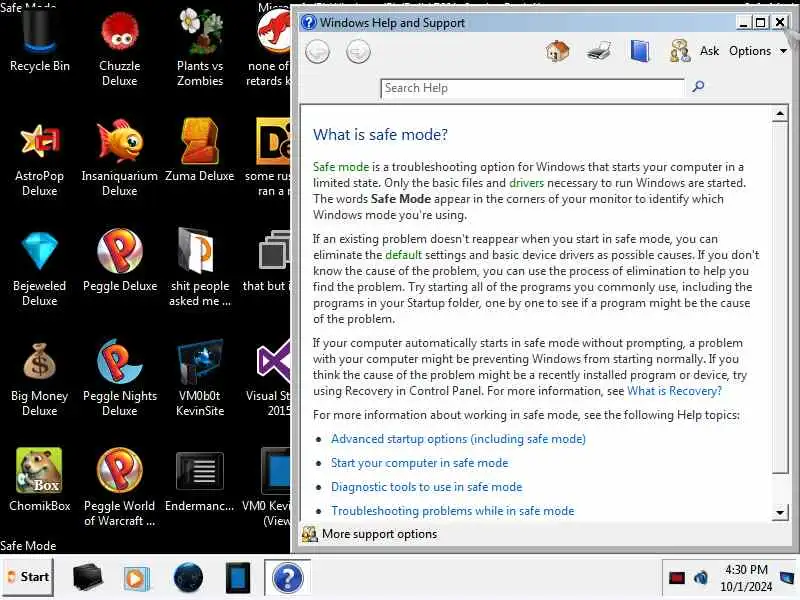Select AstroPop Deluxe desktop icon
The image size is (800, 600).
coord(40,158)
